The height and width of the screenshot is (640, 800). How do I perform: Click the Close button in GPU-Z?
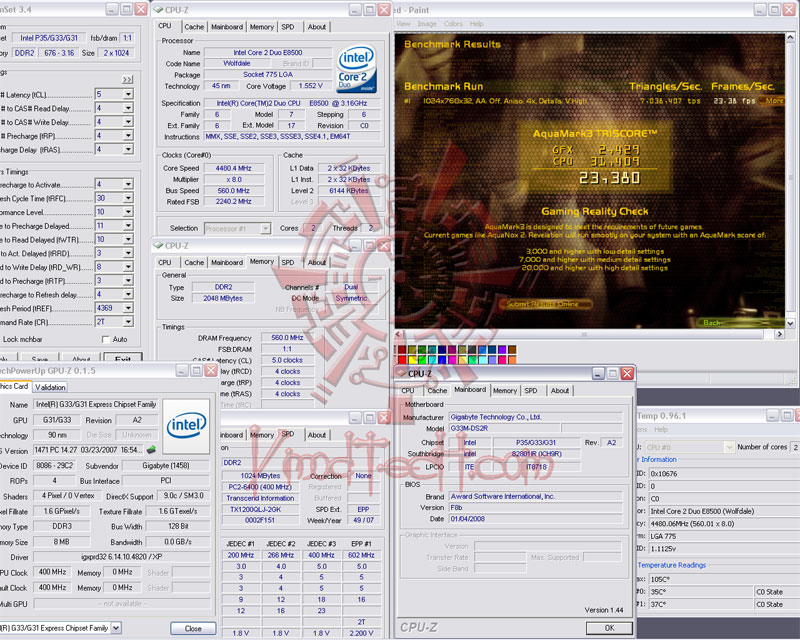tap(193, 628)
